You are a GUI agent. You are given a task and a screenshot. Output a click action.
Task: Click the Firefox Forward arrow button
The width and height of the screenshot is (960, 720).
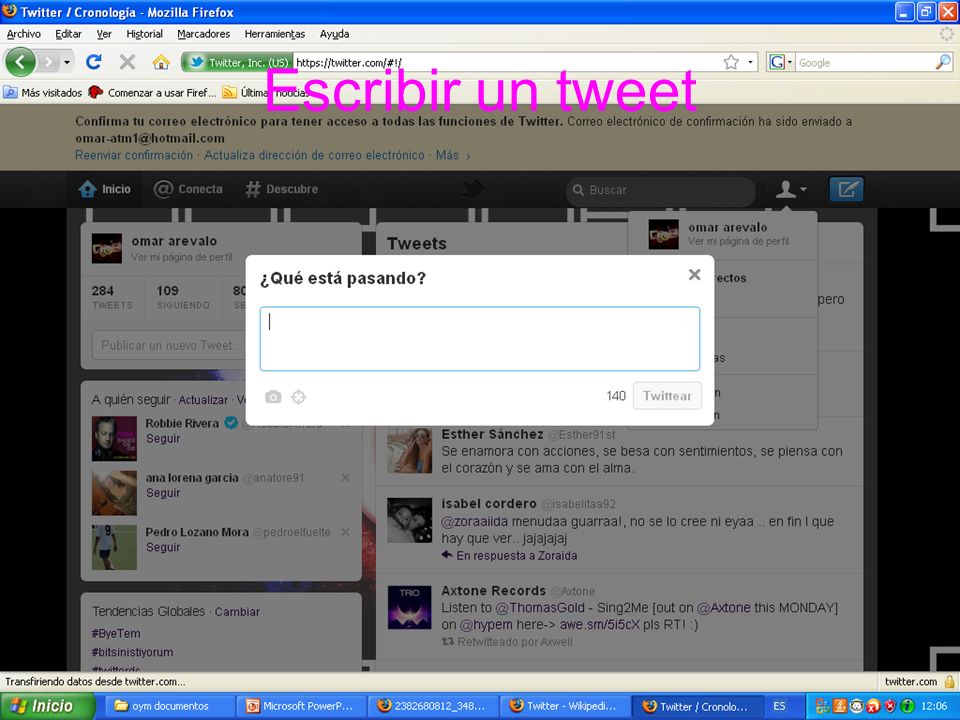(48, 62)
